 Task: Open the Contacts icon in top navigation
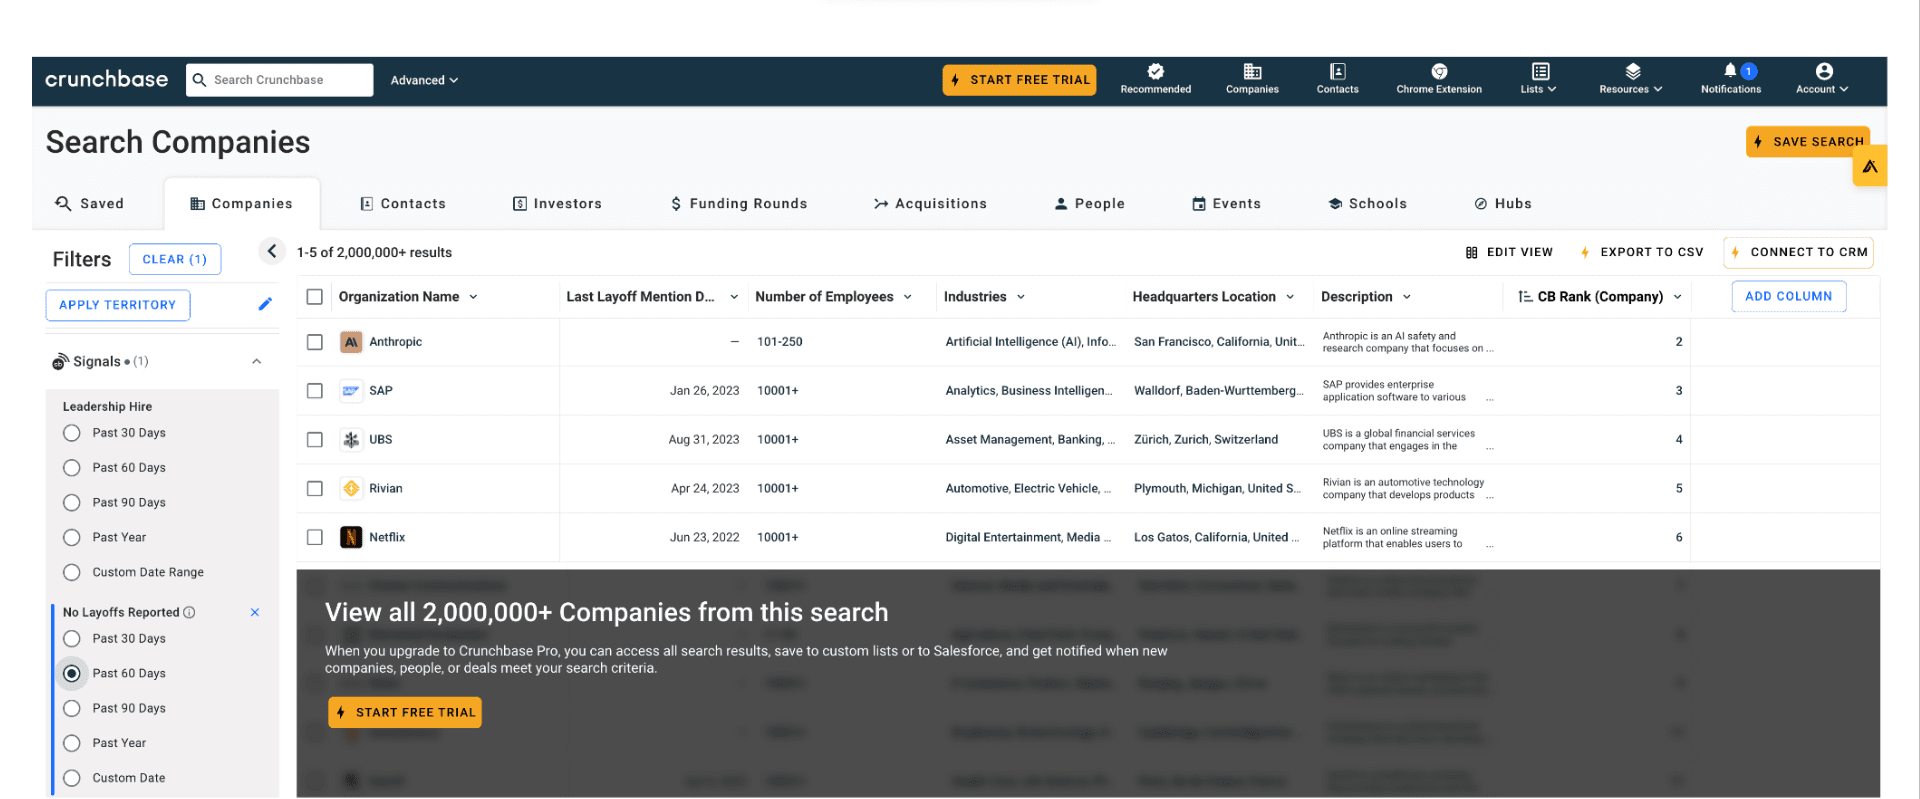1337,71
